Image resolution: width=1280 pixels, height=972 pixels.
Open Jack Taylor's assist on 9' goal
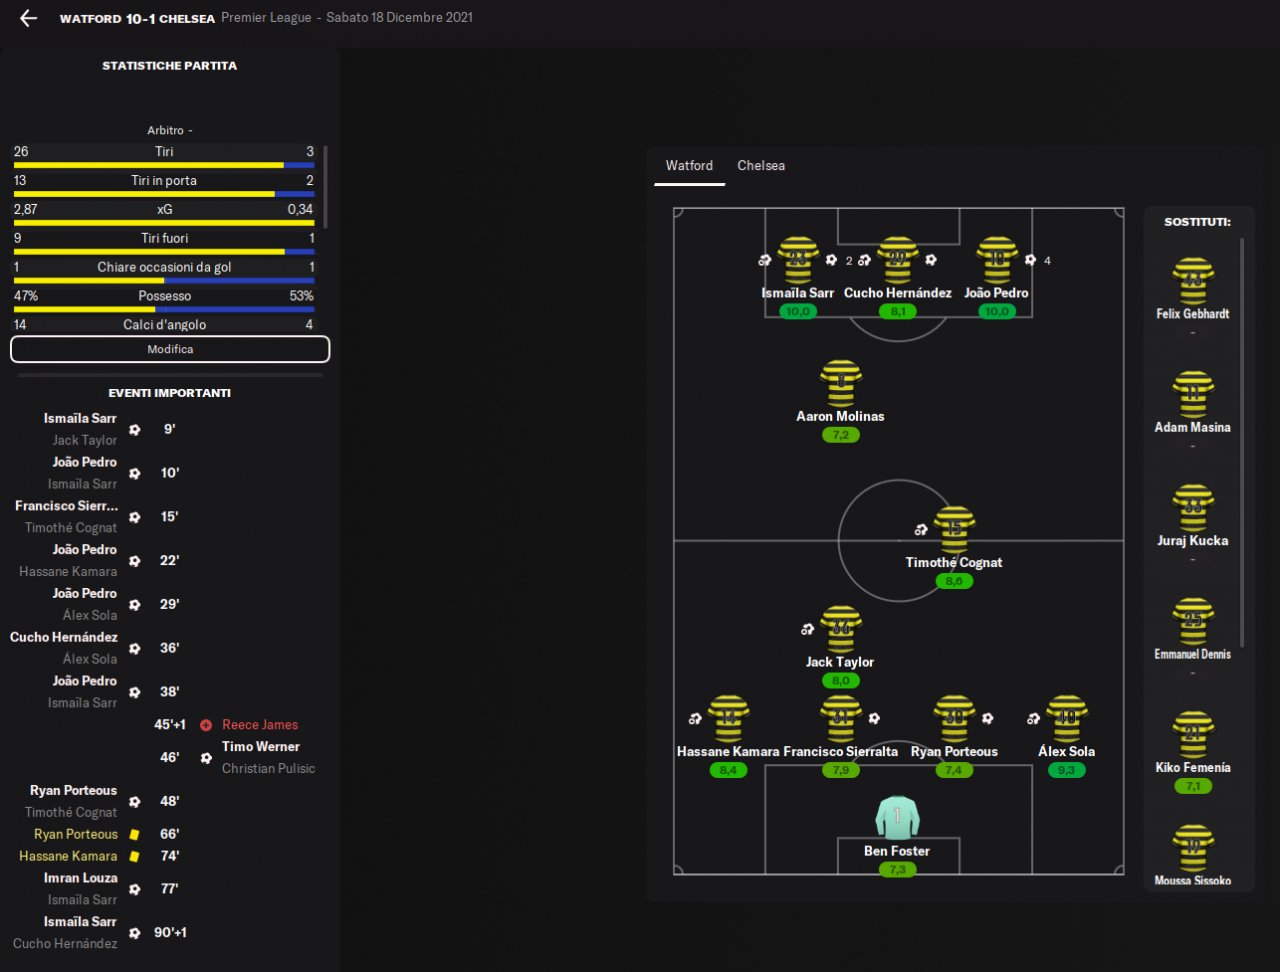tap(85, 441)
